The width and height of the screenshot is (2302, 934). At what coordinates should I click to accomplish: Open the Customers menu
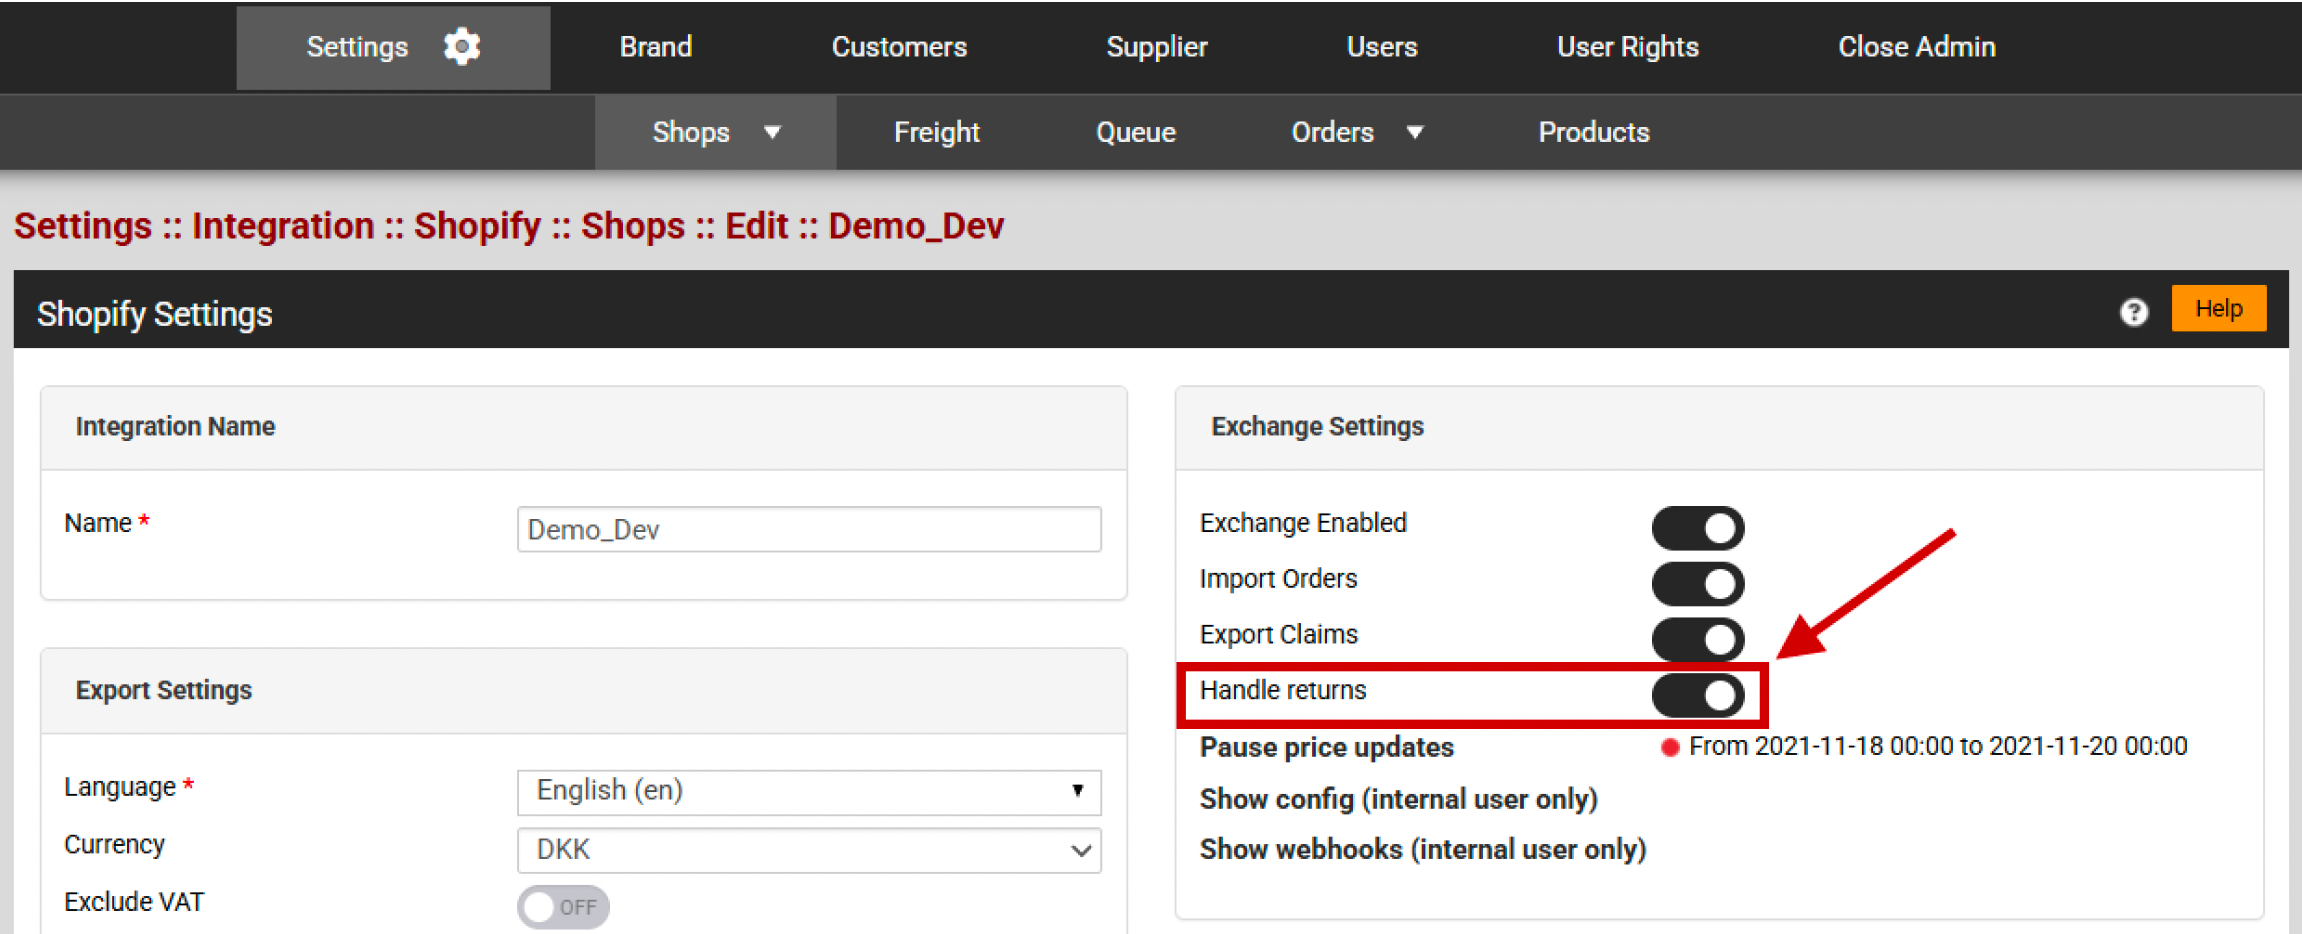click(899, 47)
